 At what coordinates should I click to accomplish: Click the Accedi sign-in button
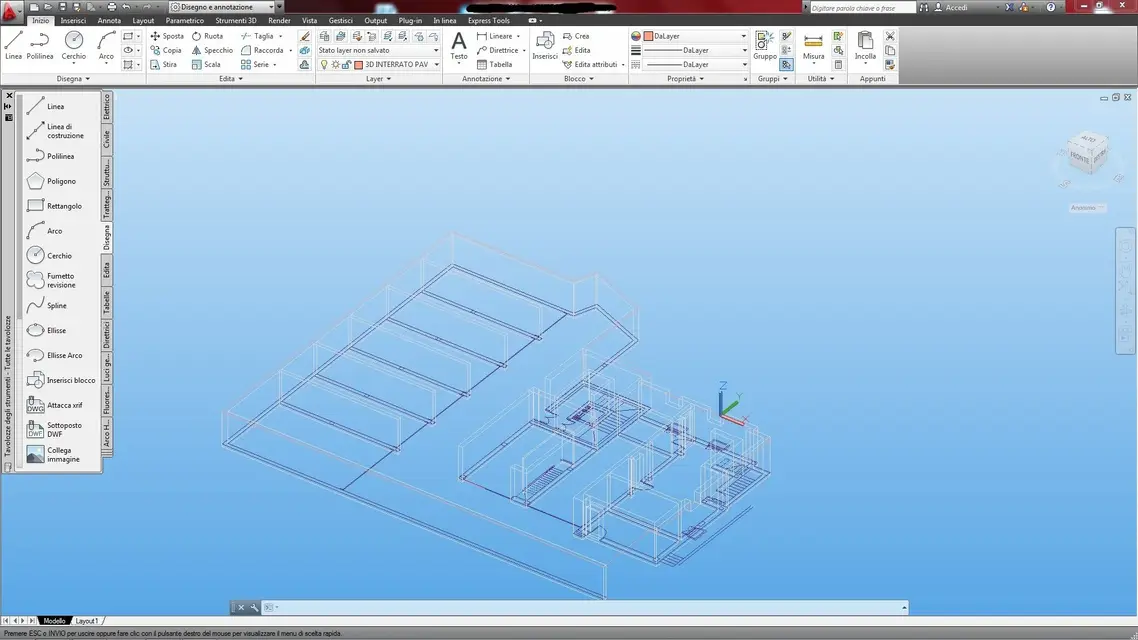point(951,7)
